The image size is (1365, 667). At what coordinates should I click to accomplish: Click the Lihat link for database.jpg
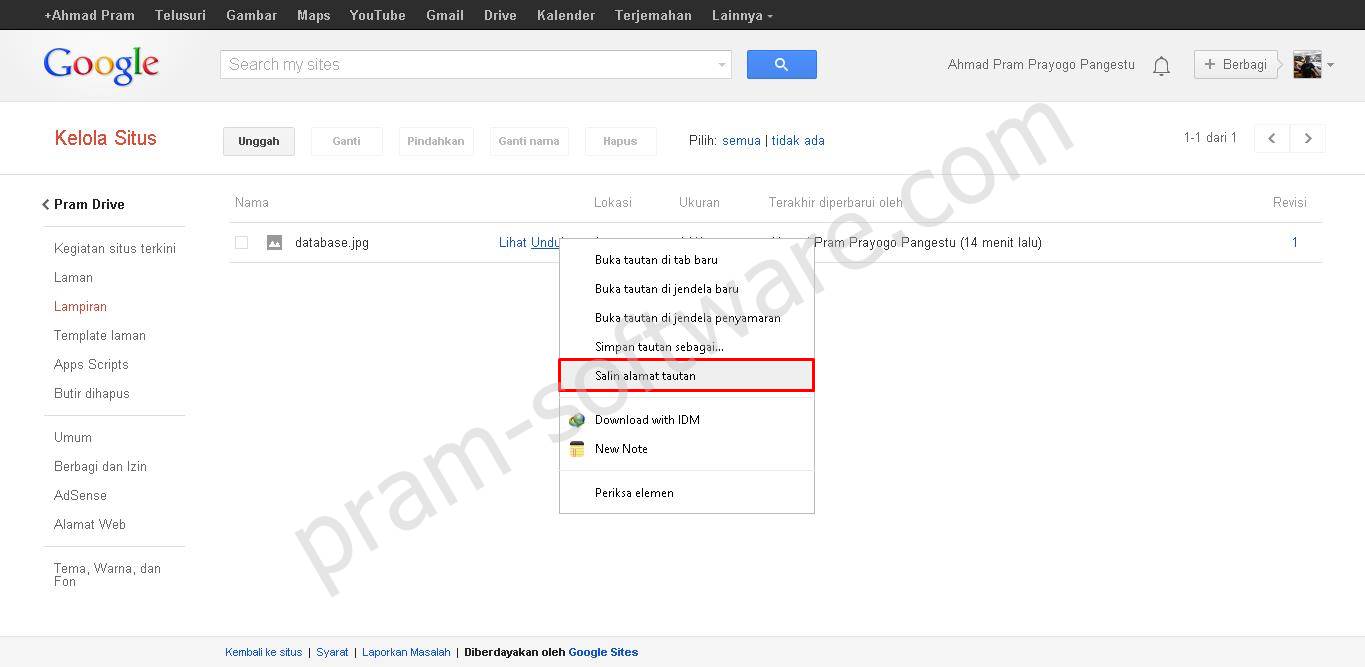(x=512, y=242)
